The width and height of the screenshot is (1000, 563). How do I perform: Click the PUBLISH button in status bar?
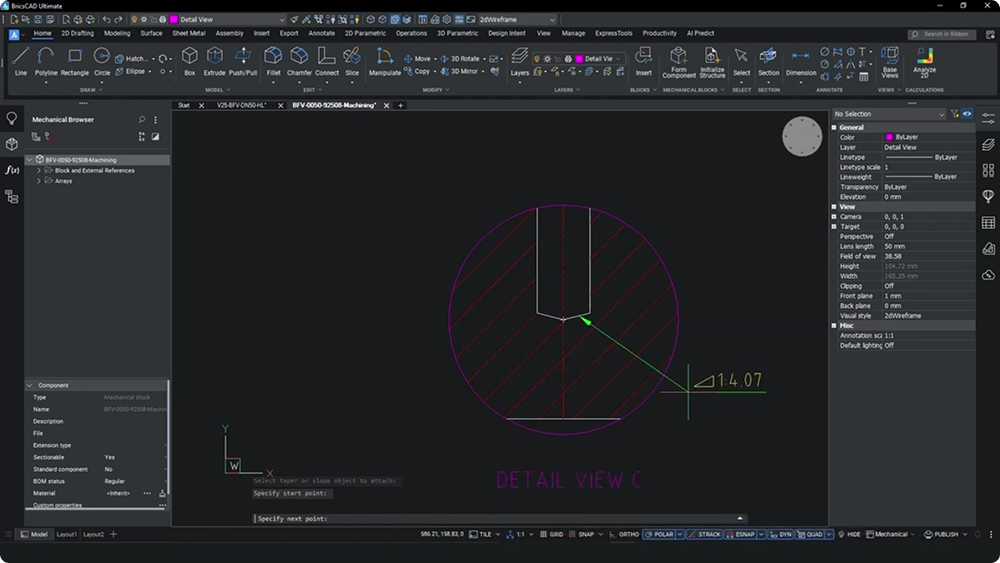pyautogui.click(x=944, y=535)
